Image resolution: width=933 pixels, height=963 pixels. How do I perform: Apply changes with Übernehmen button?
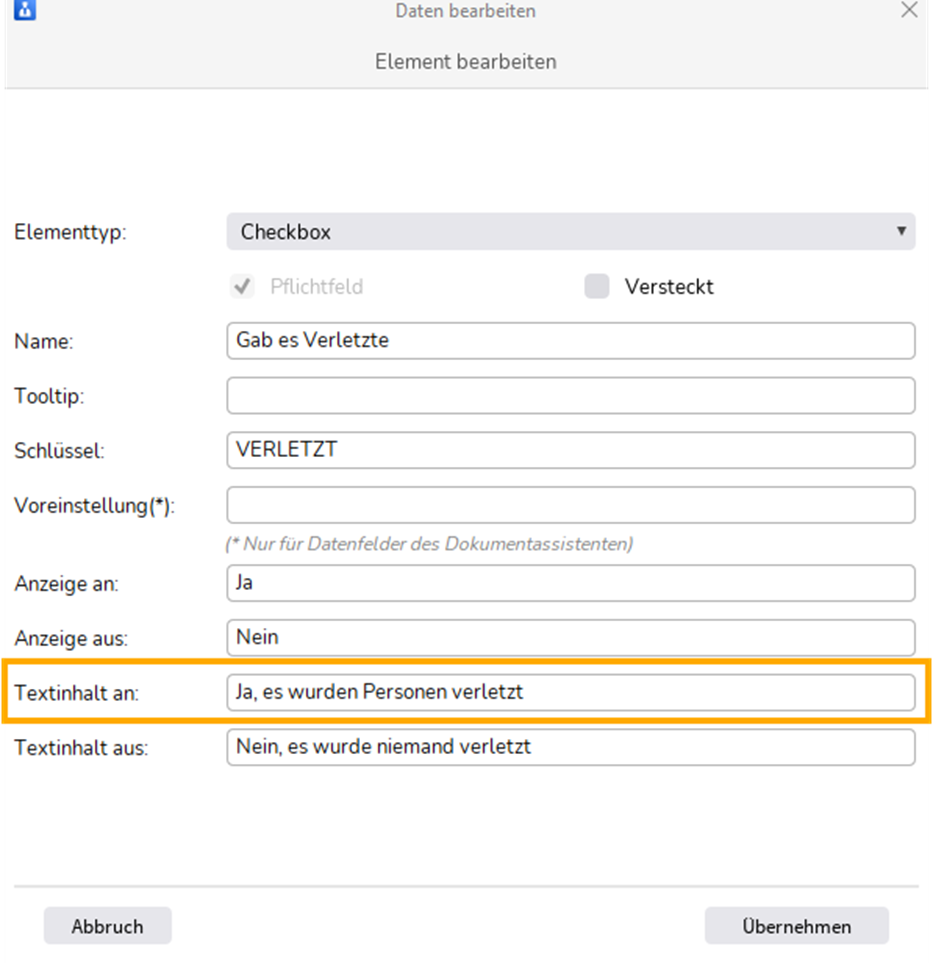[797, 926]
